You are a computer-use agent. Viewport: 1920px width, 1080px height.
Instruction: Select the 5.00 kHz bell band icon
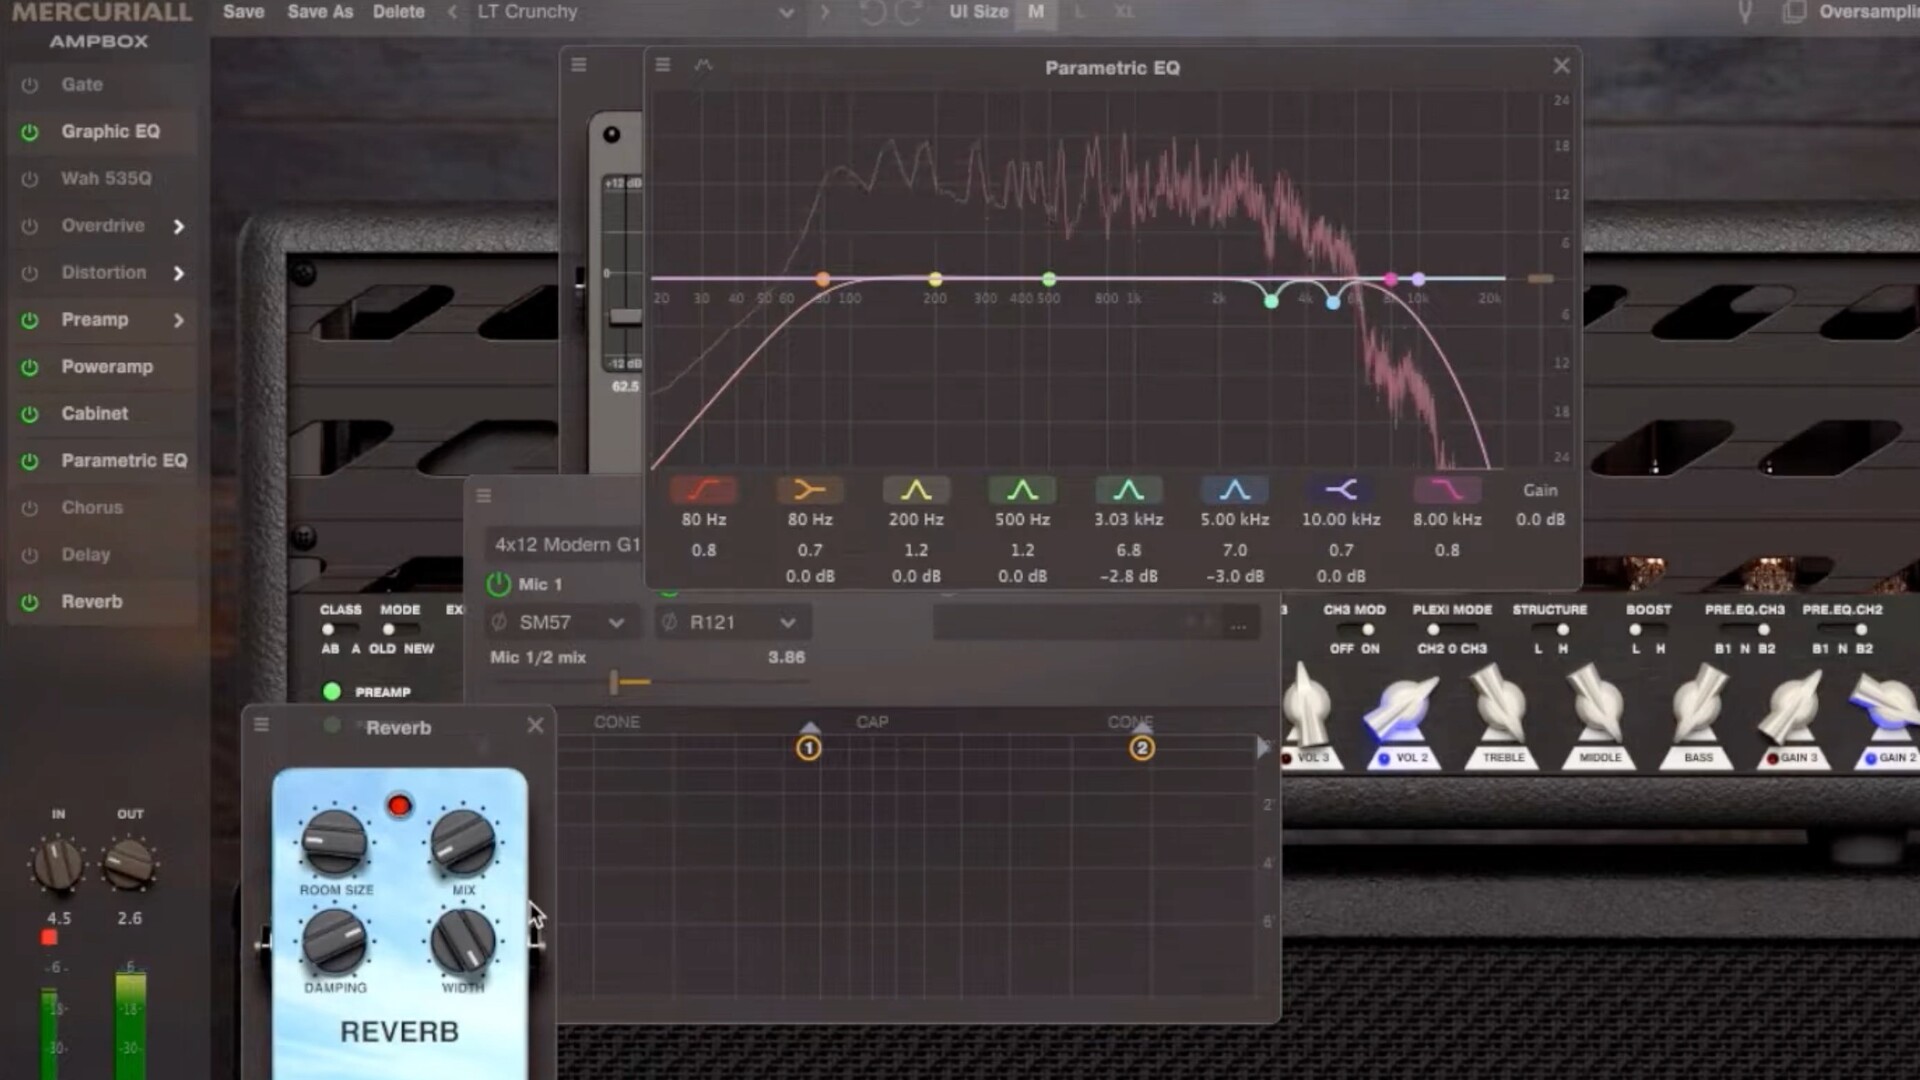point(1235,490)
